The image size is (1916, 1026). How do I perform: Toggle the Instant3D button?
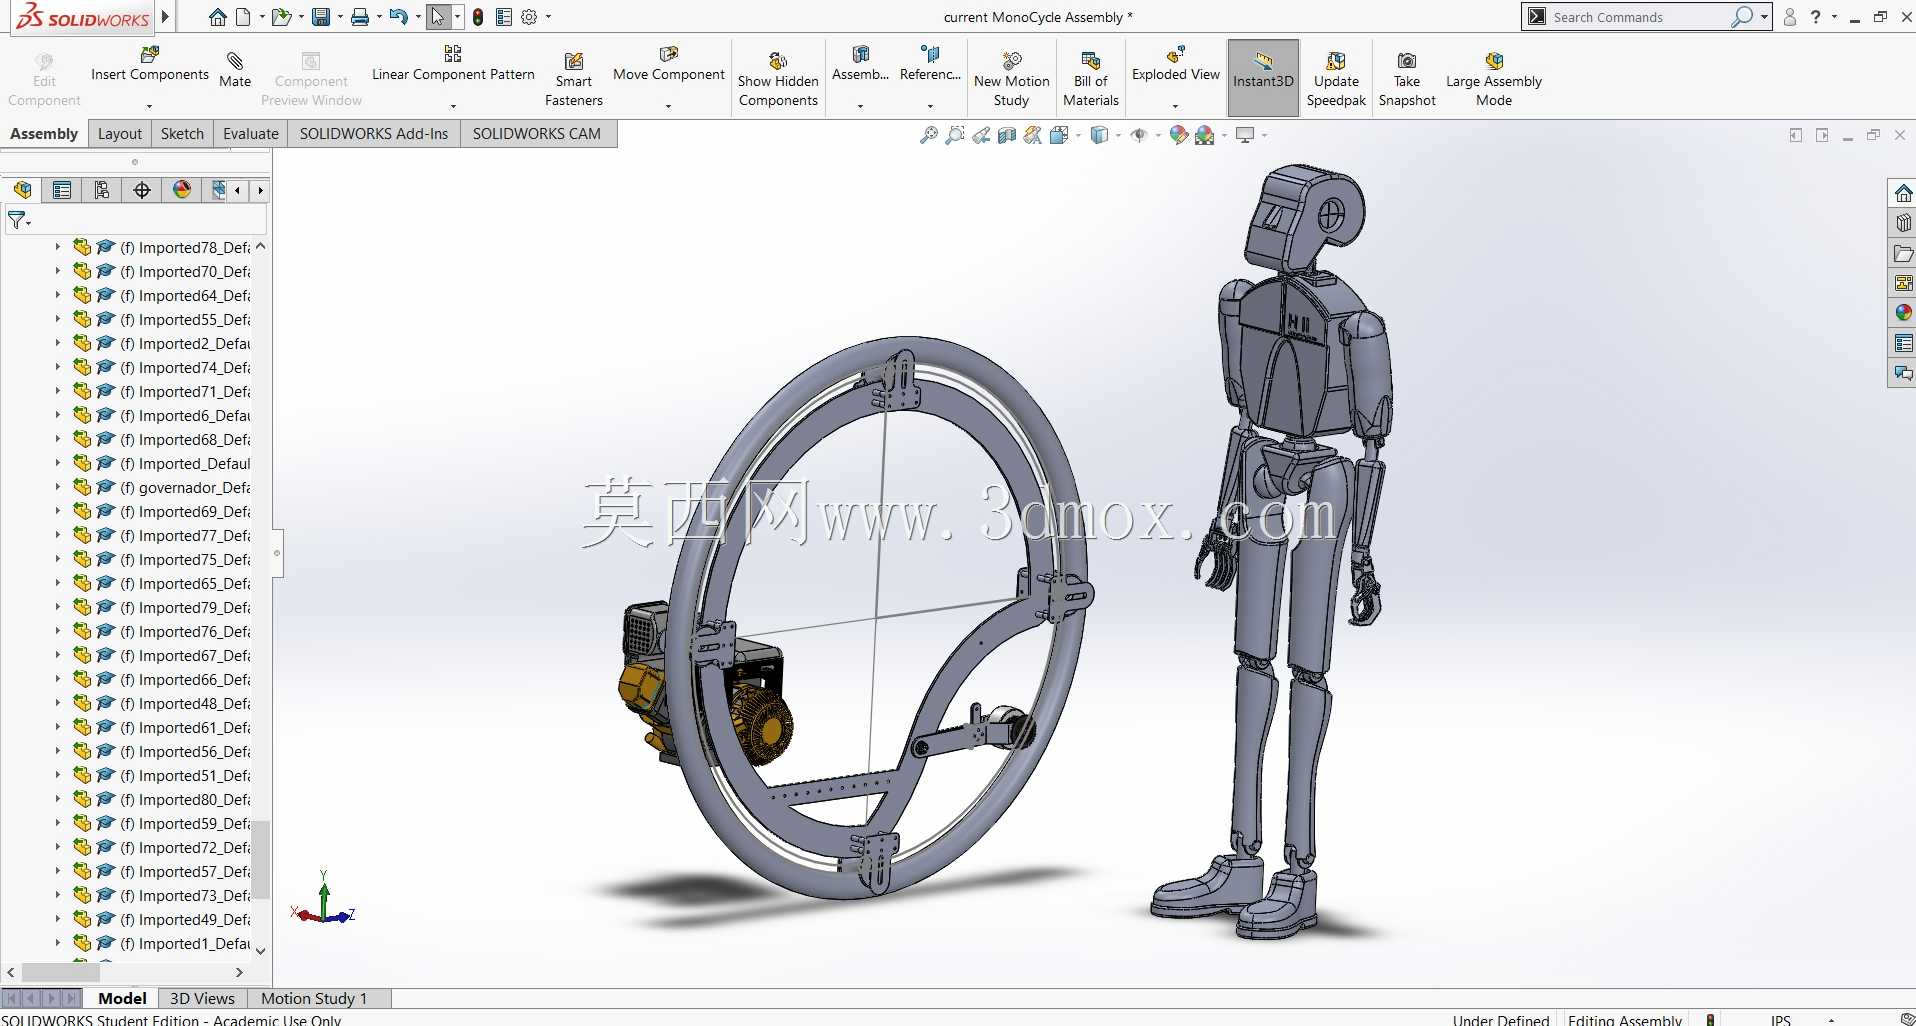1263,78
